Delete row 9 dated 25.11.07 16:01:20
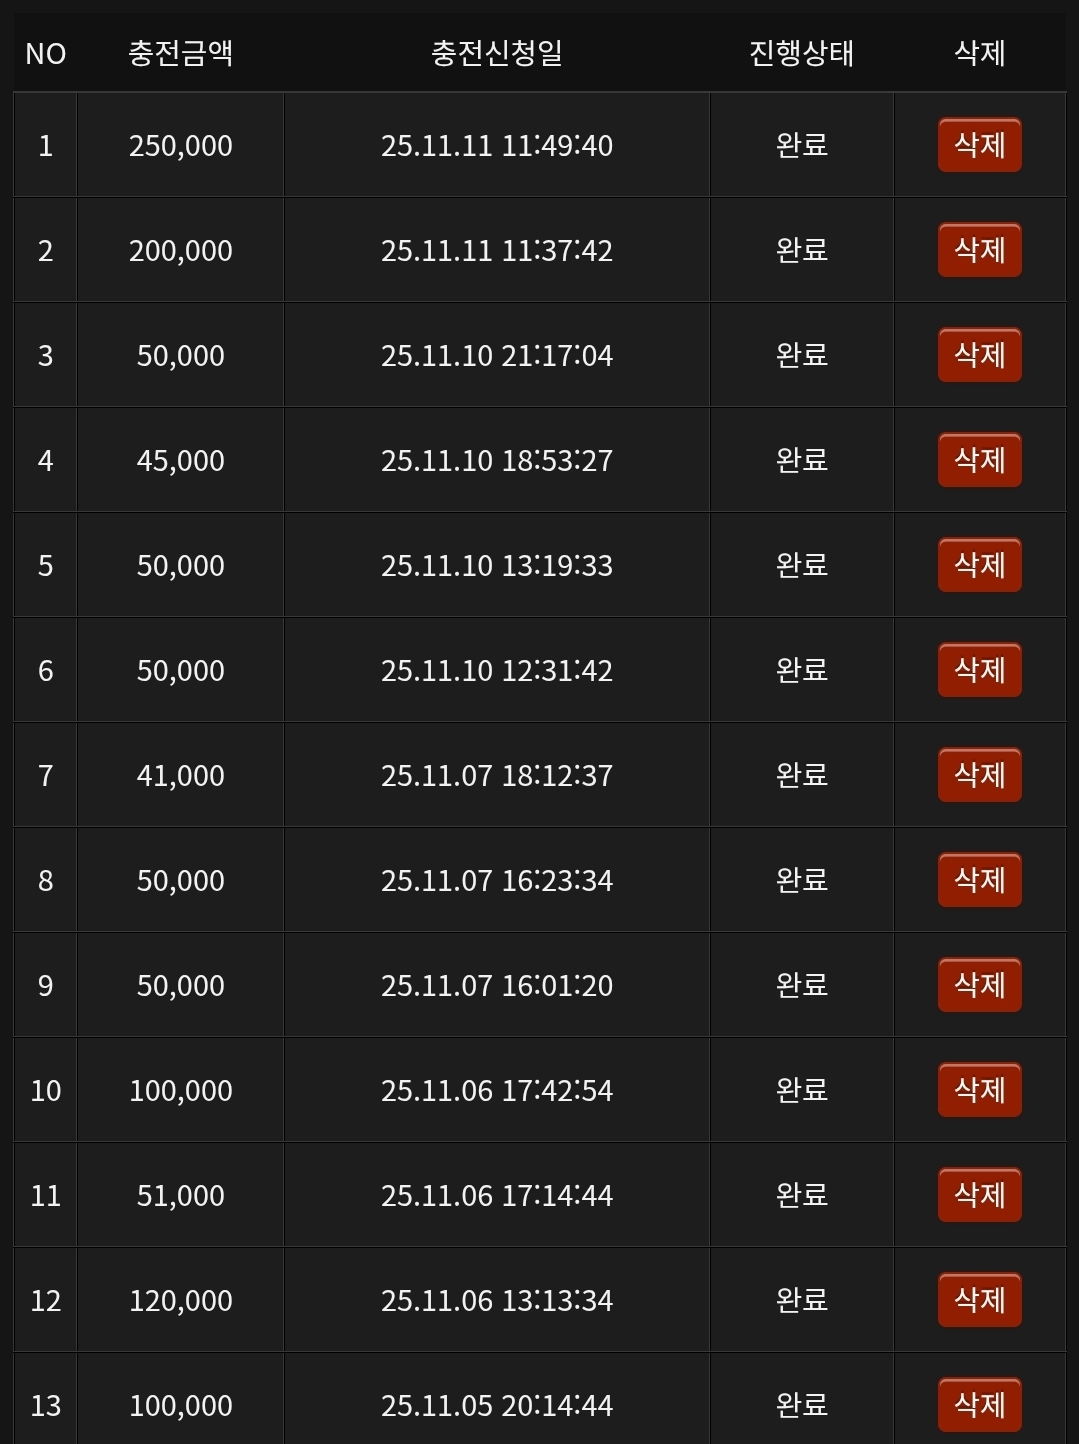The height and width of the screenshot is (1444, 1079). point(979,985)
